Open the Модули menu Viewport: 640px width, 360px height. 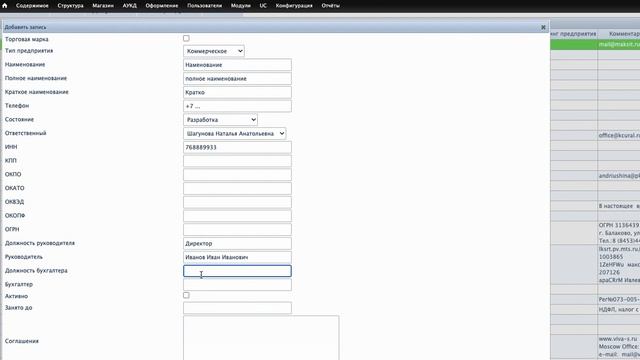pyautogui.click(x=241, y=6)
